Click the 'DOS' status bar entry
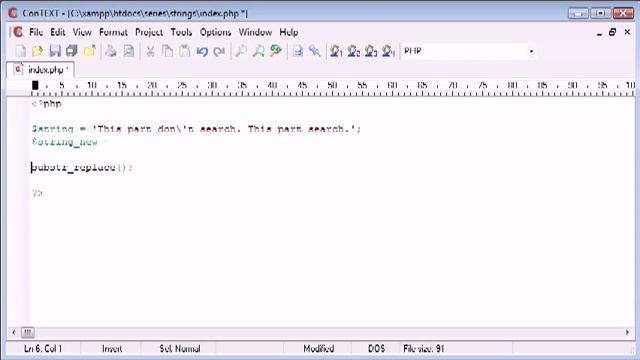The image size is (640, 360). 376,349
